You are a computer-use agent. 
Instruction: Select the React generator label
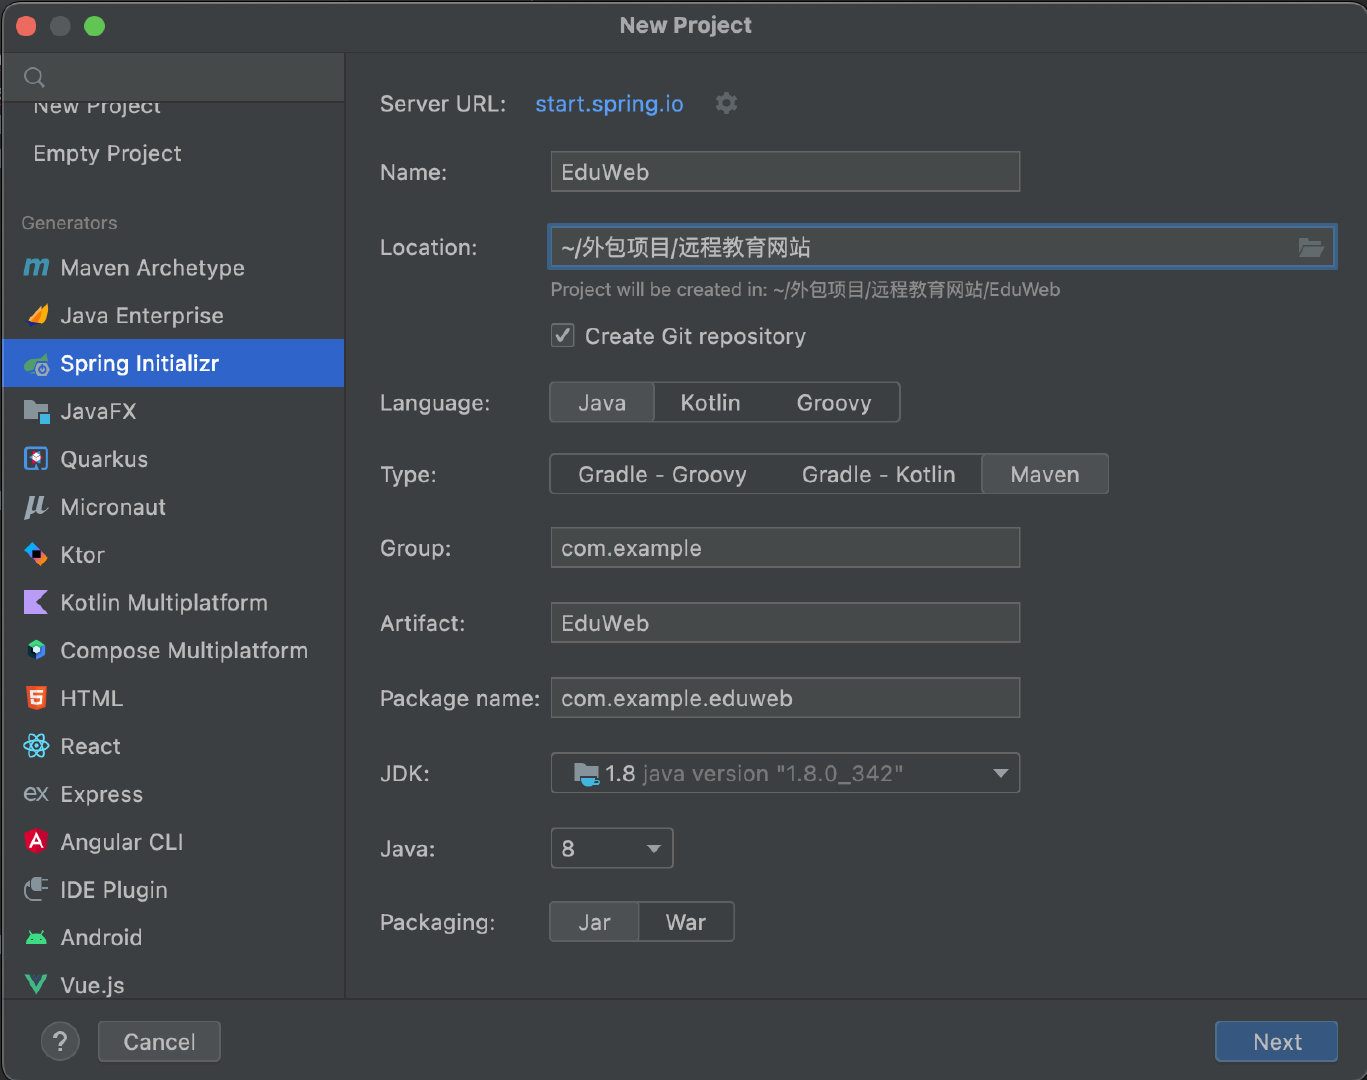click(90, 746)
